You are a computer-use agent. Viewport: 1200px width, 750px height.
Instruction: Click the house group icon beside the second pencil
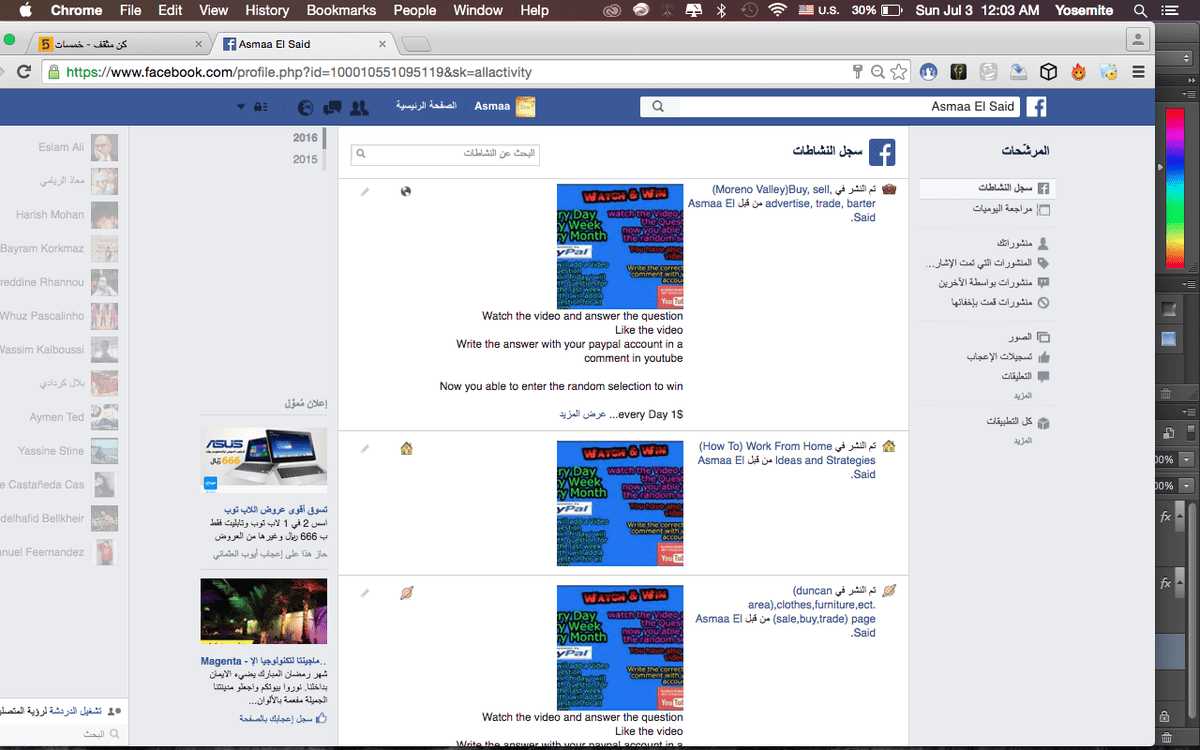(x=406, y=448)
